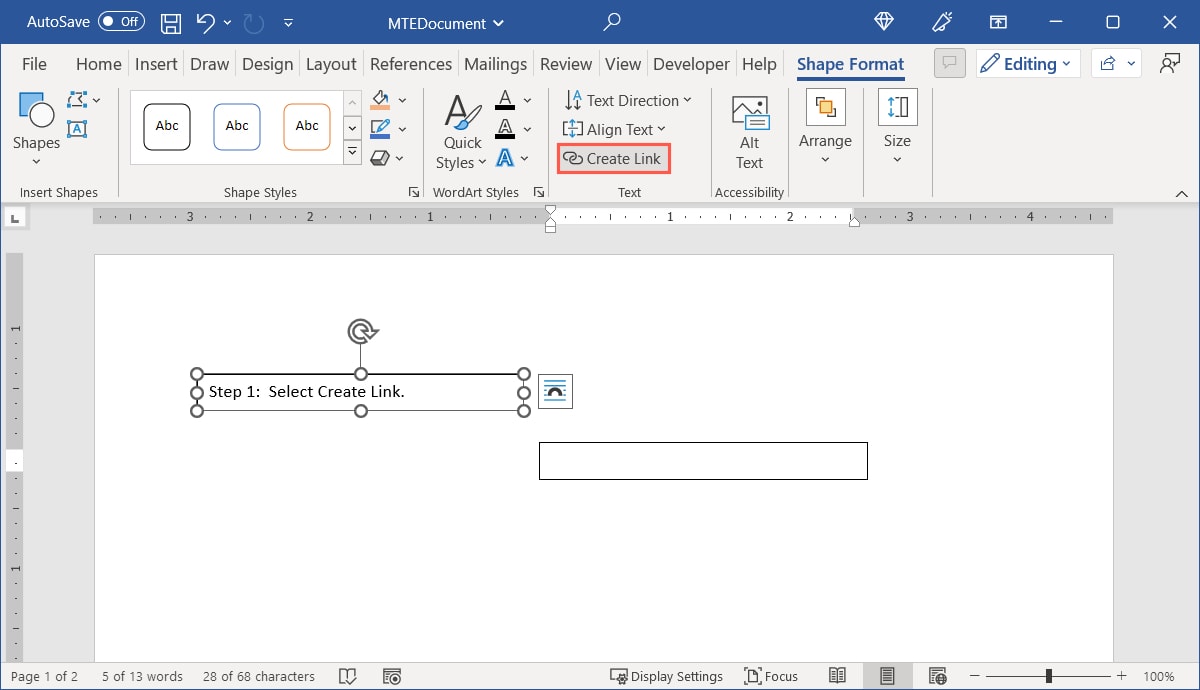
Task: Enable Focus mode from the status bar
Action: pos(770,676)
